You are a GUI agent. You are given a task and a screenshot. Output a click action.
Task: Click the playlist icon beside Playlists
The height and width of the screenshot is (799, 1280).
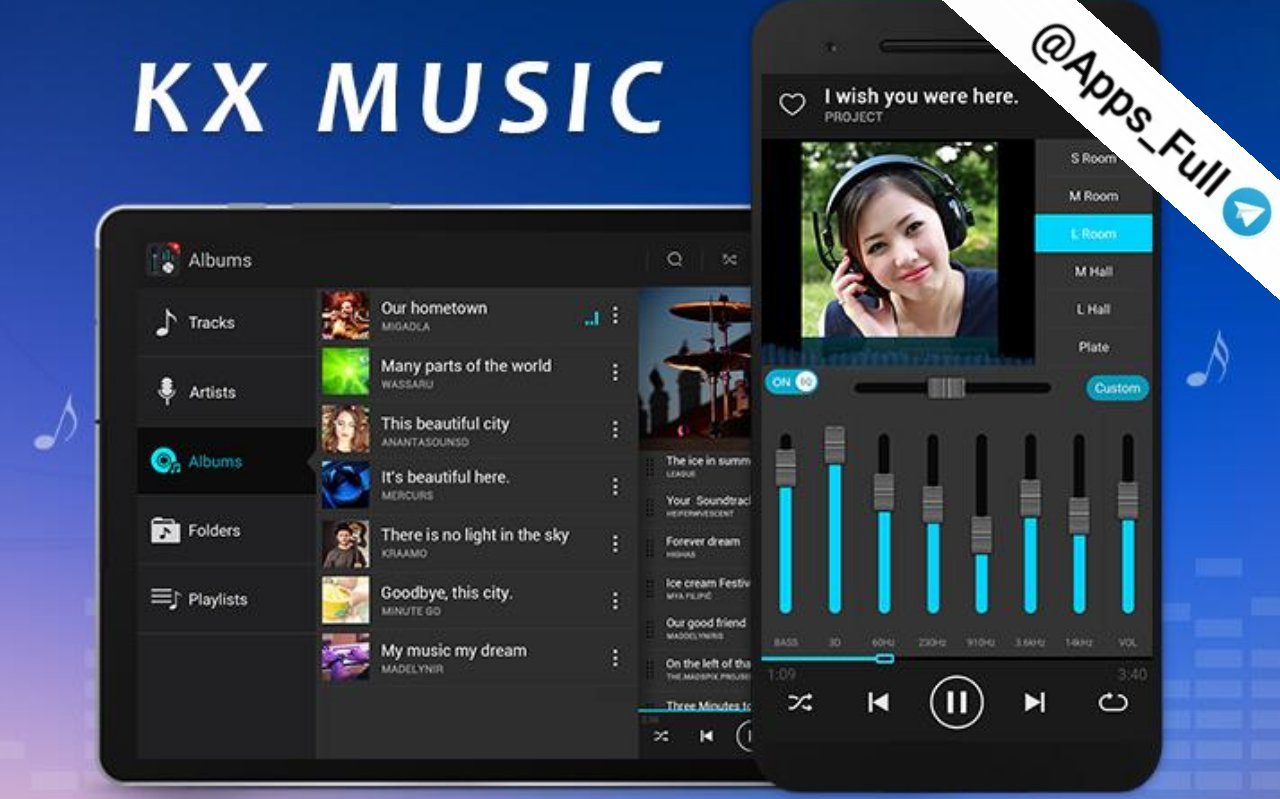click(165, 599)
